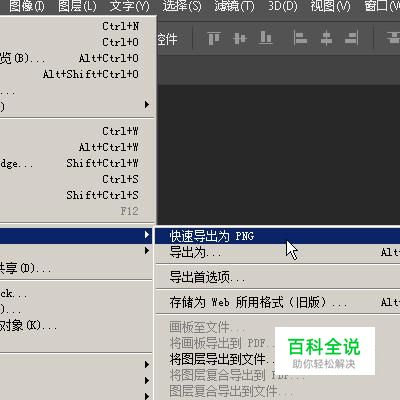The height and width of the screenshot is (400, 400).
Task: Select 存储为 Web 所用格式(旧版)...
Action: click(x=277, y=302)
